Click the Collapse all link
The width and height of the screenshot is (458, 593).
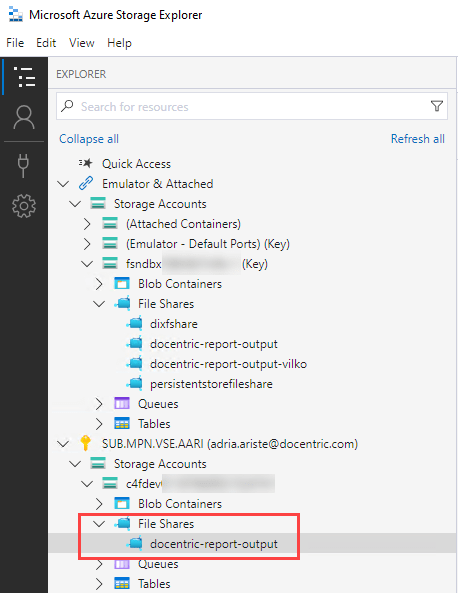tap(89, 139)
